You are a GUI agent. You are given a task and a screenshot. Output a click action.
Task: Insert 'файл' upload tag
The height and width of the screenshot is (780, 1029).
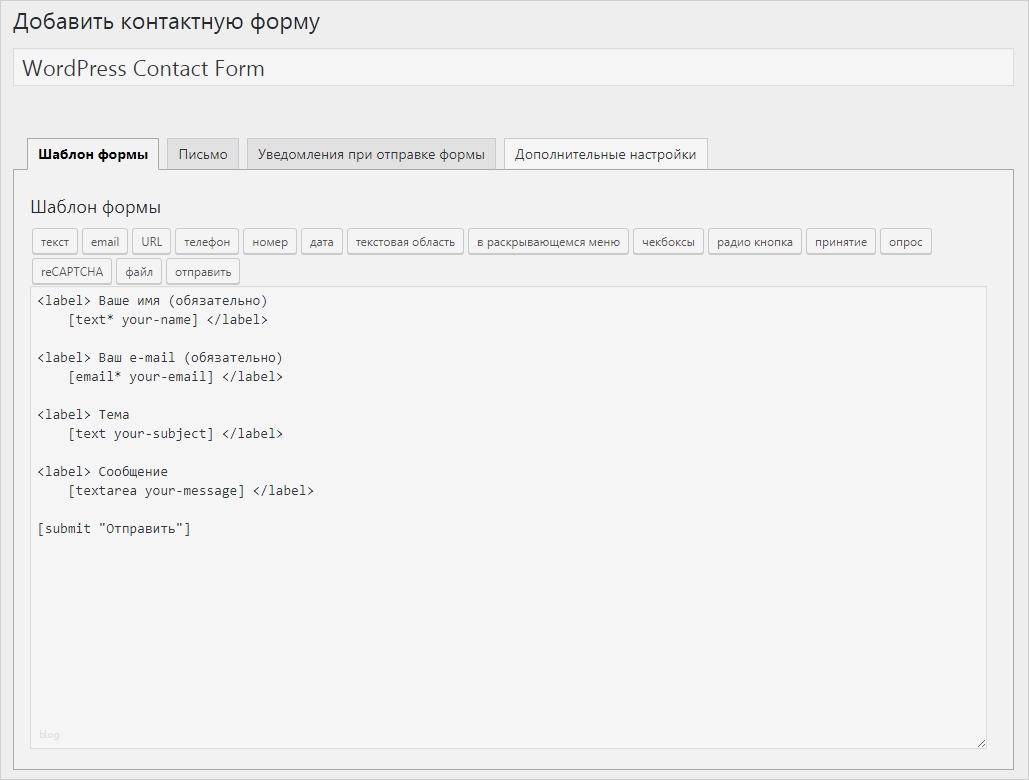point(138,272)
